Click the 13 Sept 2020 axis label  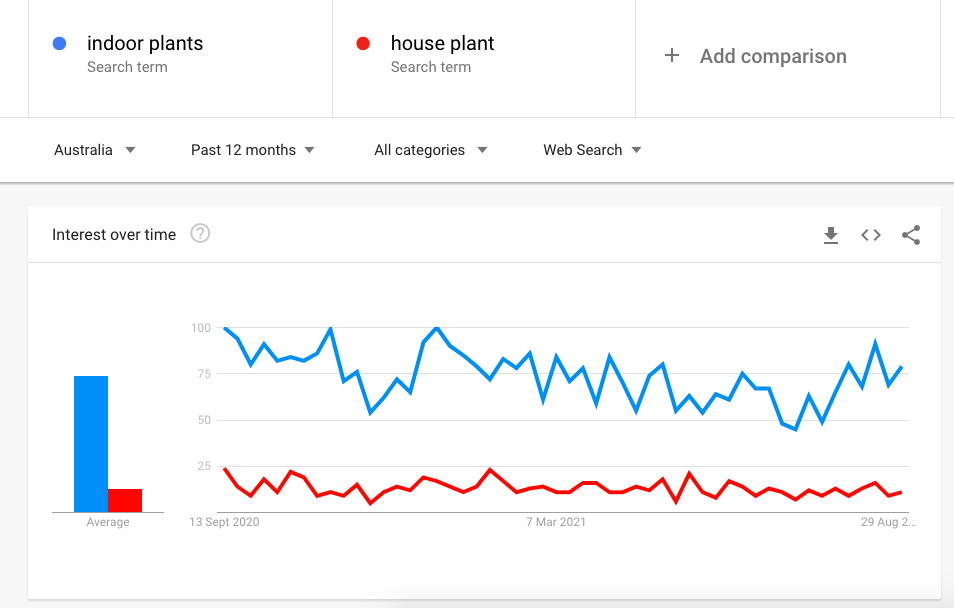(x=224, y=522)
